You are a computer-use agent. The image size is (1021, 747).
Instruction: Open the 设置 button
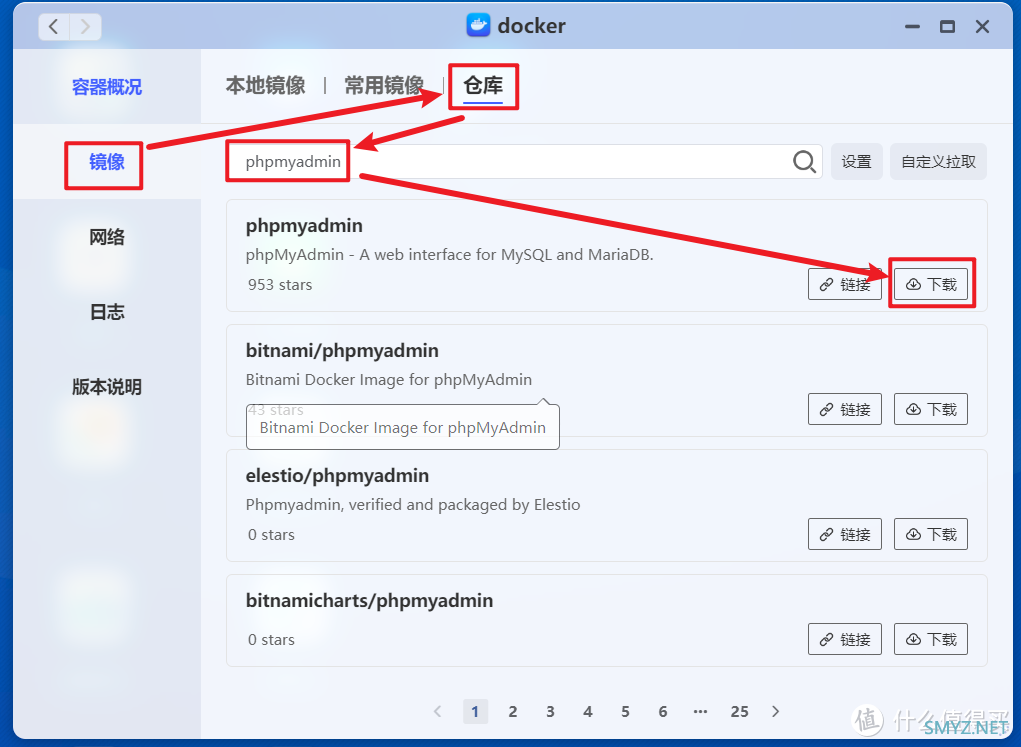click(856, 162)
